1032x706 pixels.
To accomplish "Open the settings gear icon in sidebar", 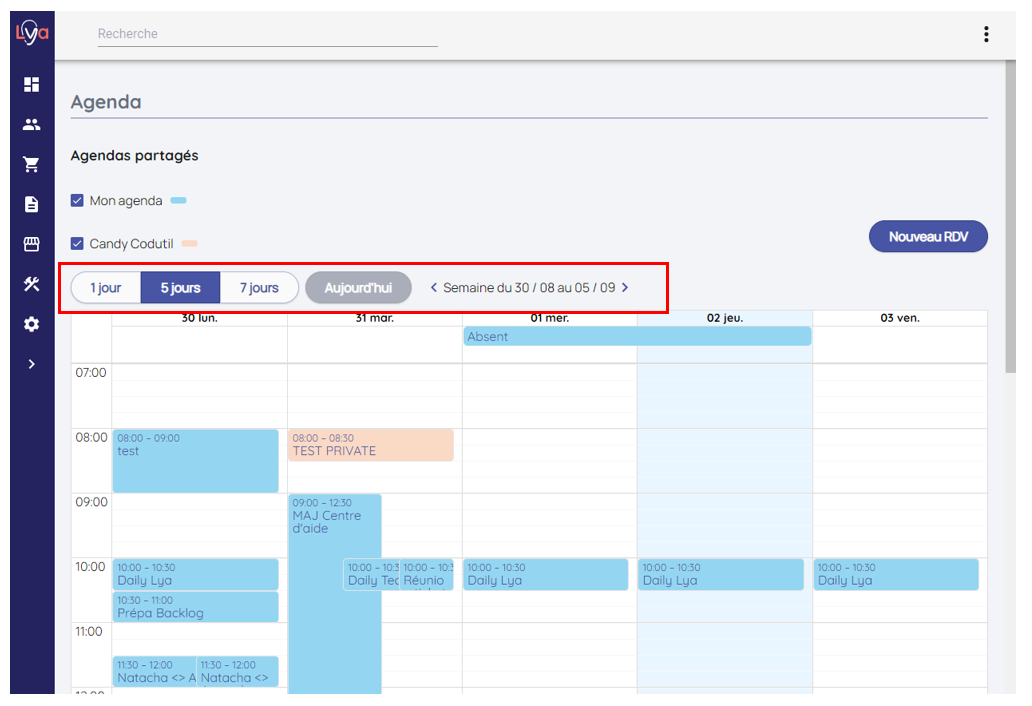I will point(31,325).
